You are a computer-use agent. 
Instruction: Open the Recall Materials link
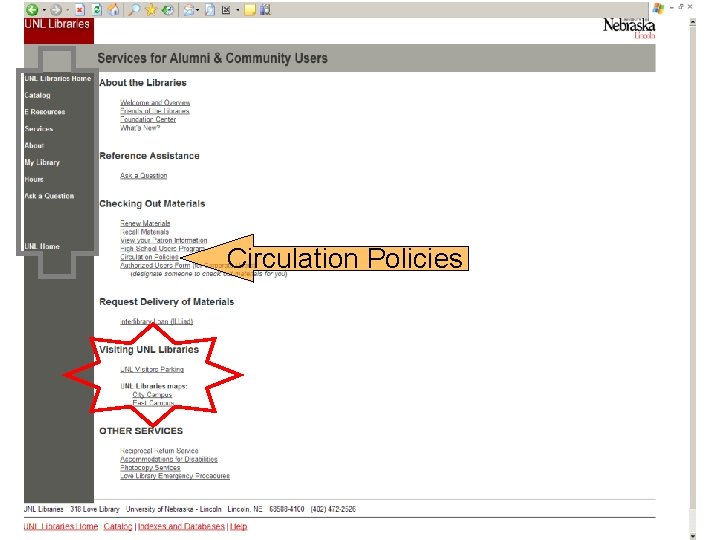pyautogui.click(x=145, y=231)
